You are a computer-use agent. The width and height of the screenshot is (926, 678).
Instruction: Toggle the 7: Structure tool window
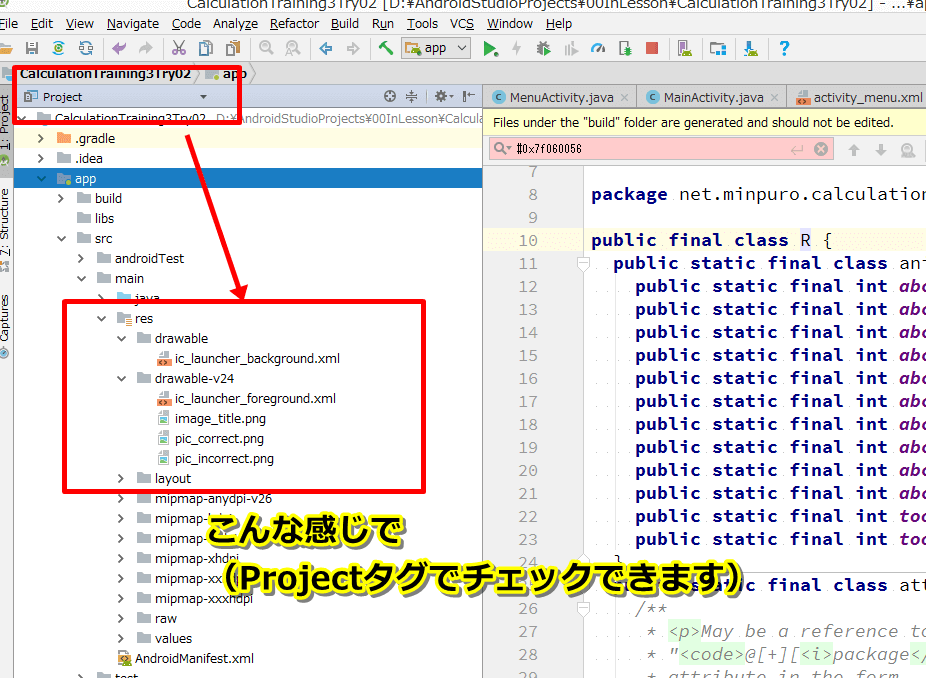click(5, 230)
